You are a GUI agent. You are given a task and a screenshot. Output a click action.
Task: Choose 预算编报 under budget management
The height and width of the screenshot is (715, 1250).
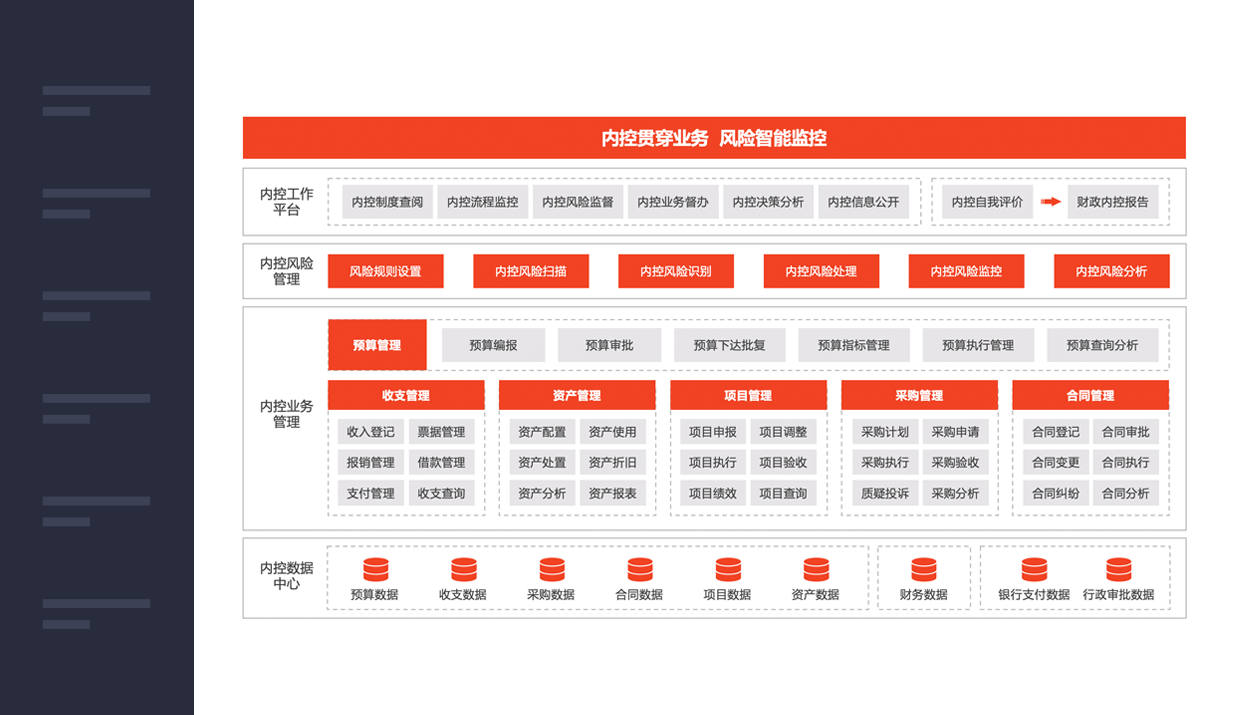(493, 345)
